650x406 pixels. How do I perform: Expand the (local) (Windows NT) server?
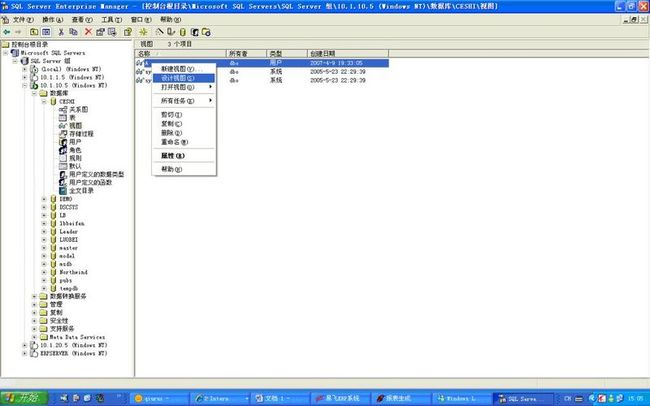tap(24, 69)
